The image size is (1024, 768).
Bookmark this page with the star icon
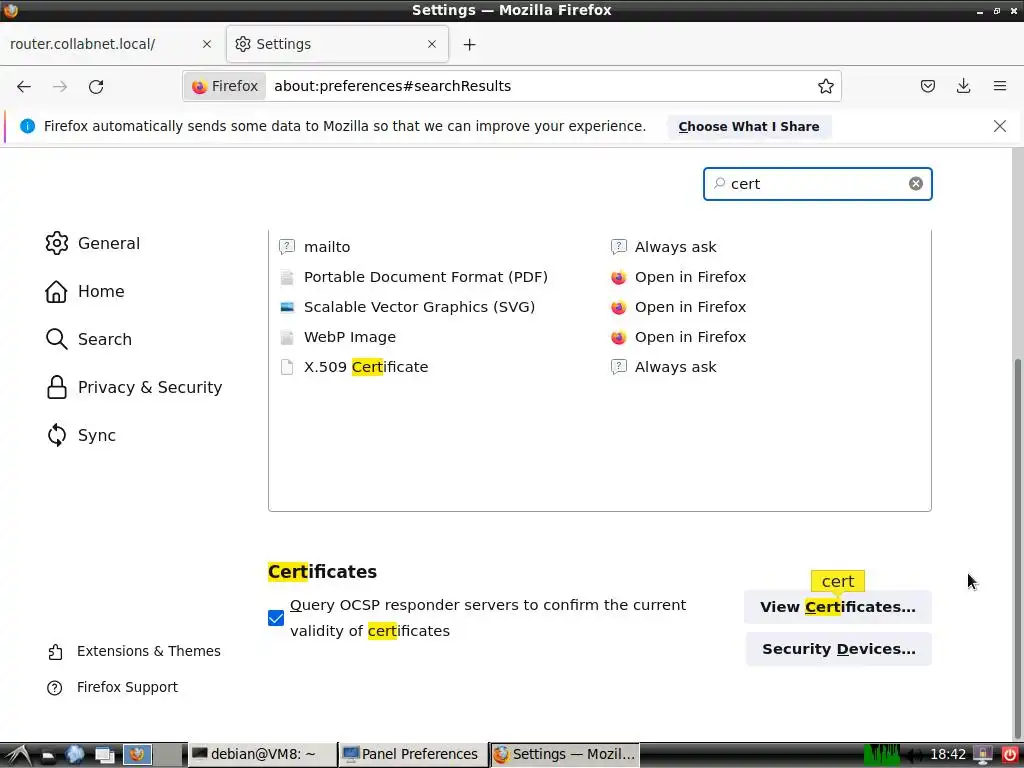coord(825,86)
